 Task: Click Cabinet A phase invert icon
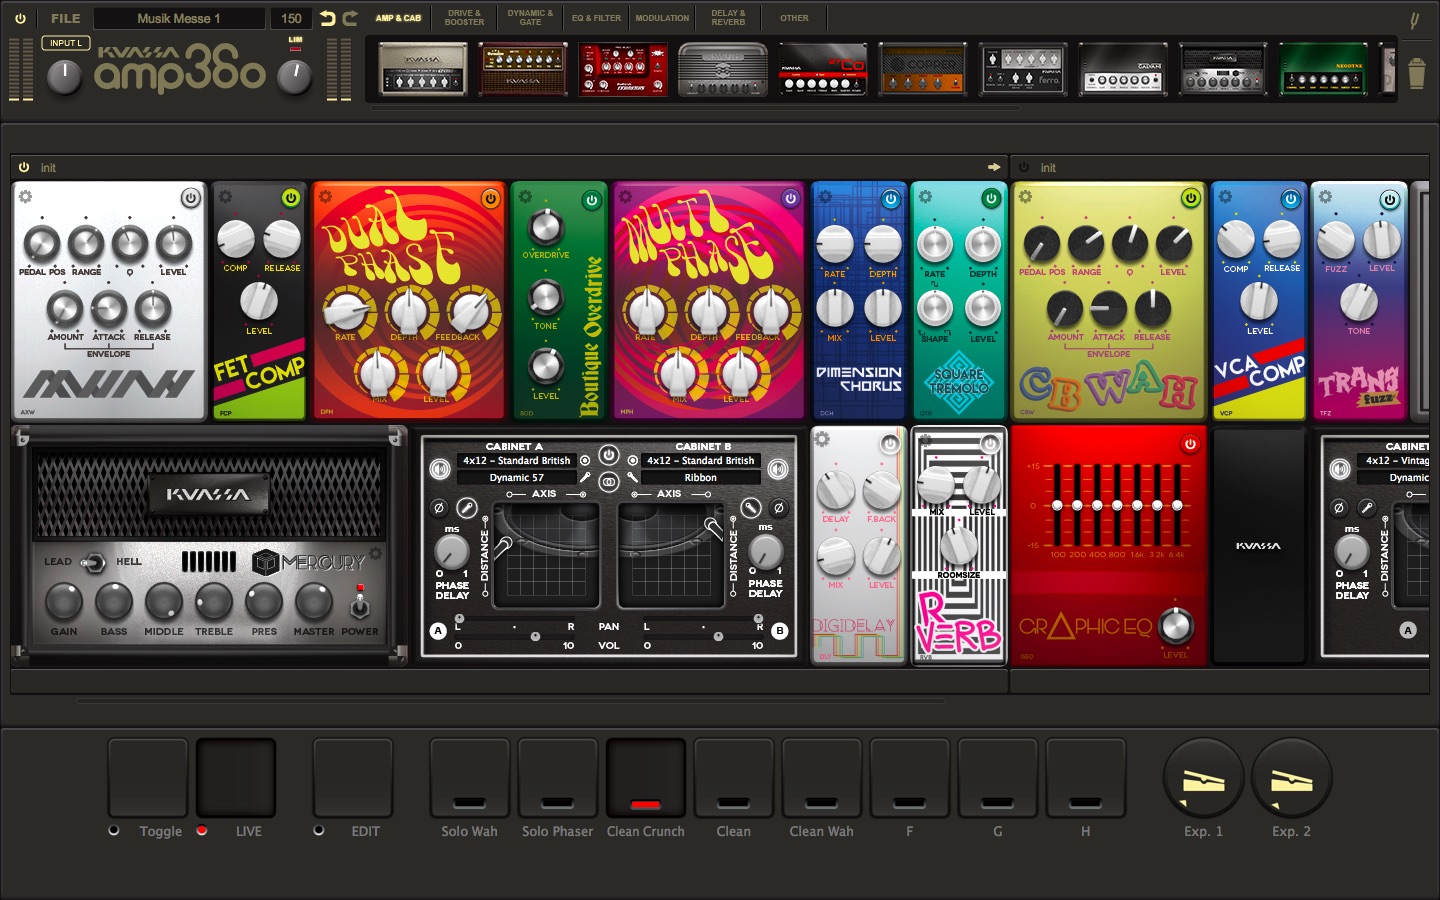coord(438,508)
